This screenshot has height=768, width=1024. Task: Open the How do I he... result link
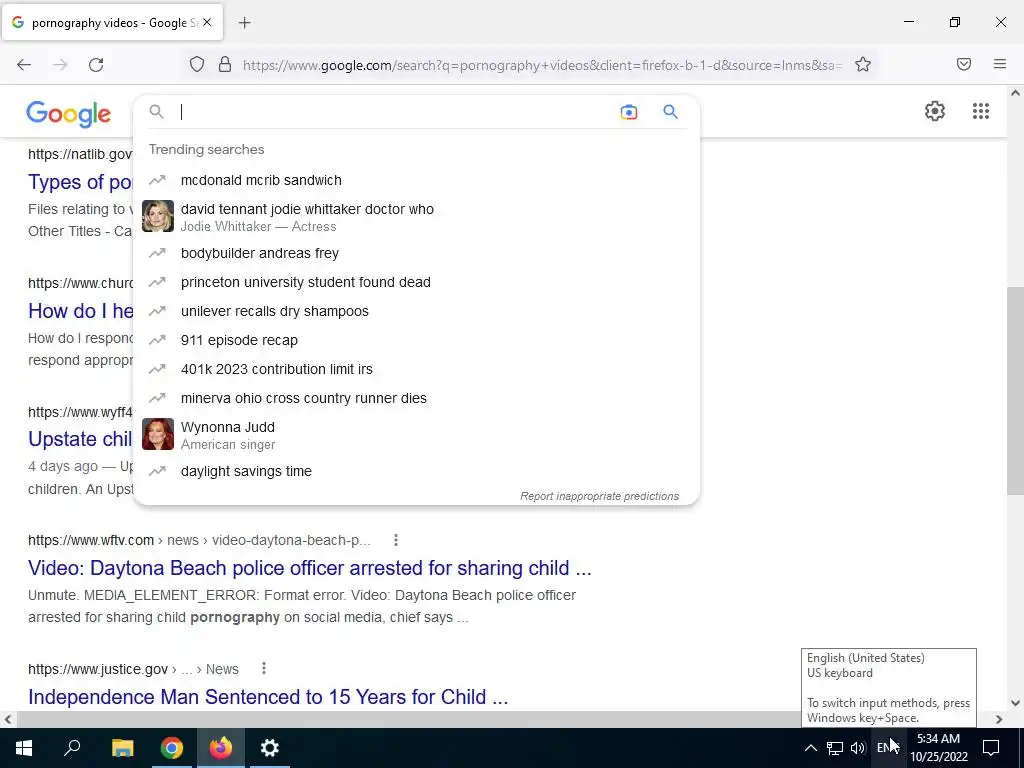point(80,311)
